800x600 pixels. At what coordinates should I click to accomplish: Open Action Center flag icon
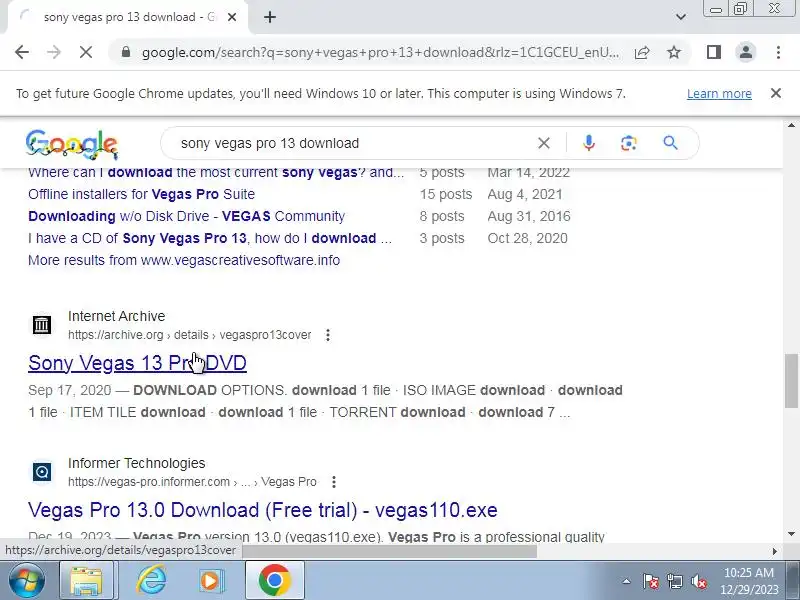pos(651,581)
